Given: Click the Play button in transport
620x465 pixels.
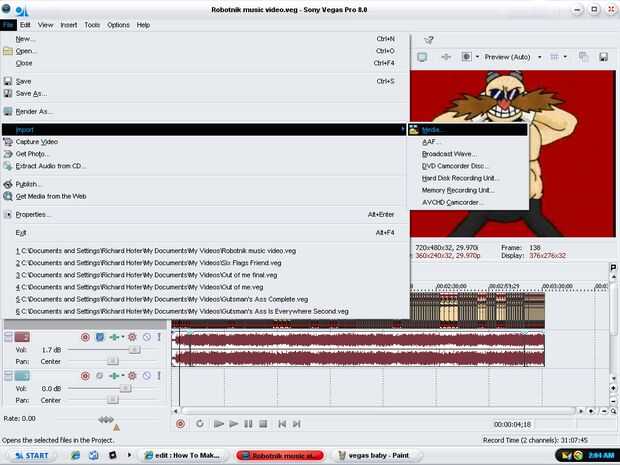Looking at the screenshot, I should 233,424.
